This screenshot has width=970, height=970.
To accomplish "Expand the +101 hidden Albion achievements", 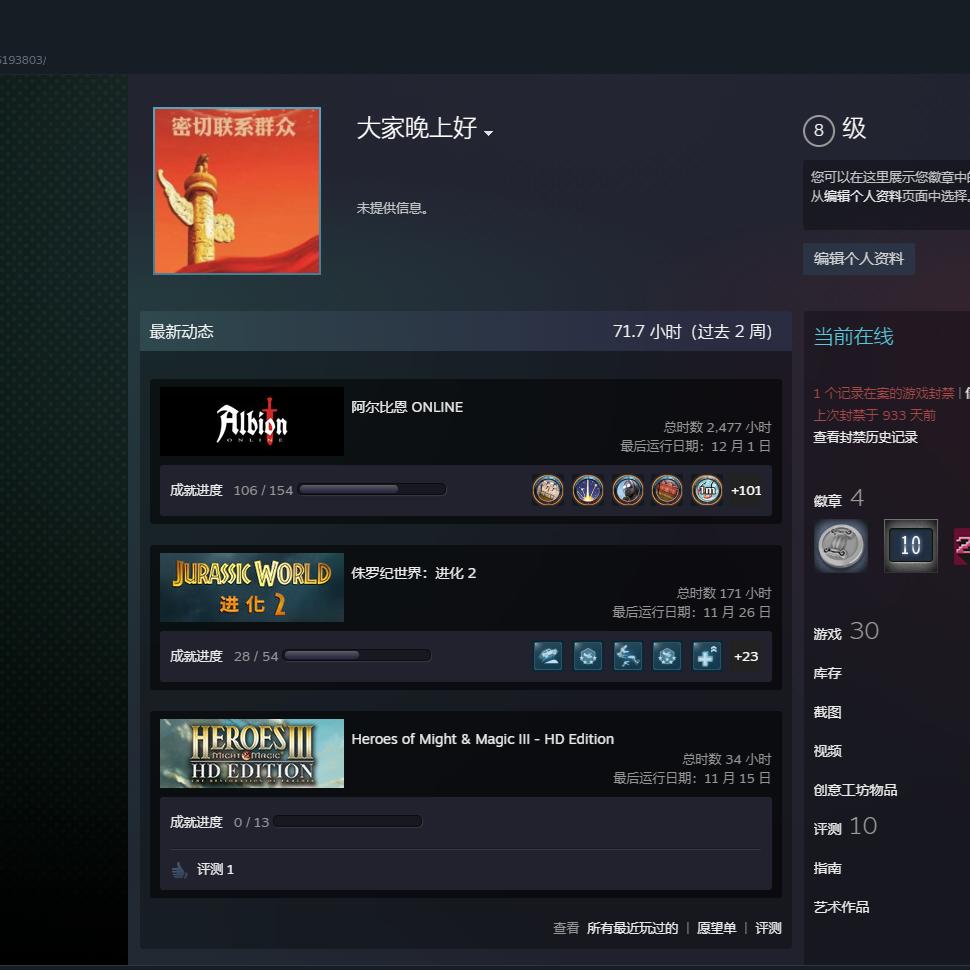I will (746, 490).
